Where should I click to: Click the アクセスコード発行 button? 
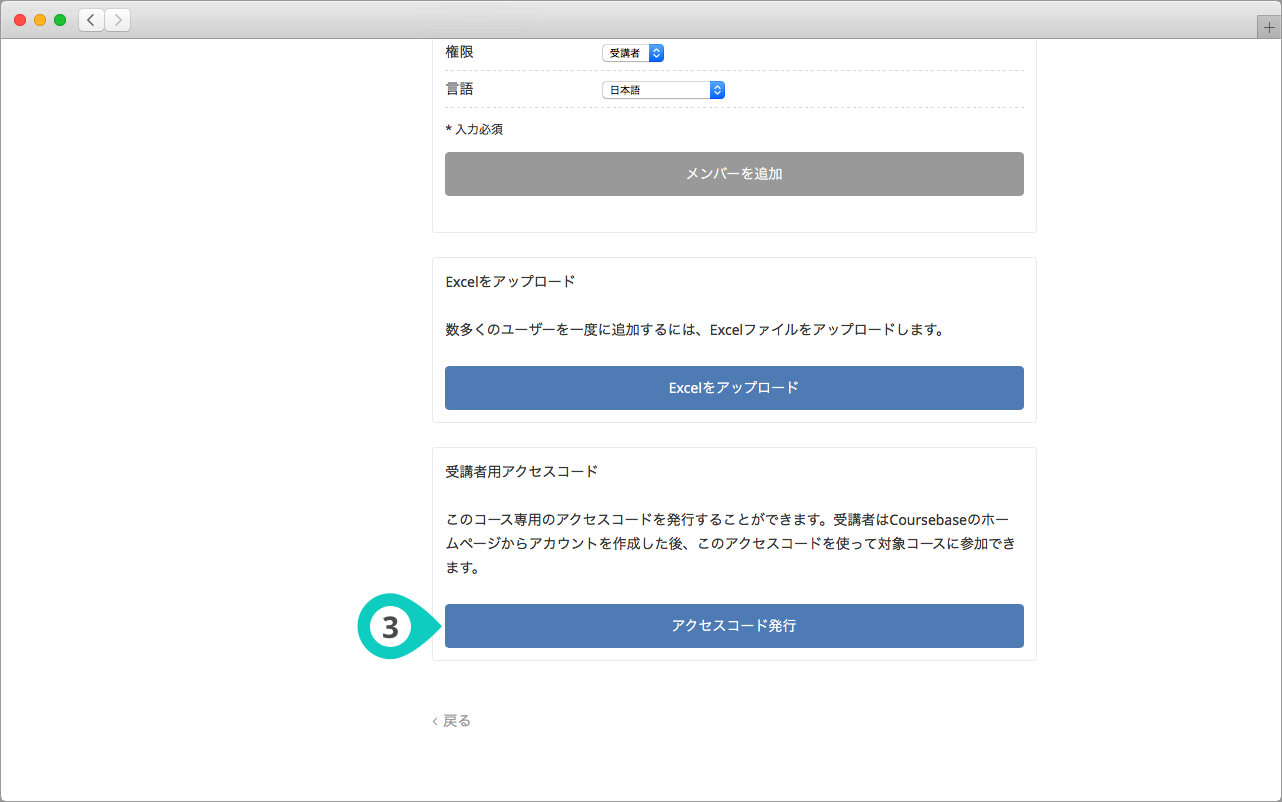tap(734, 626)
